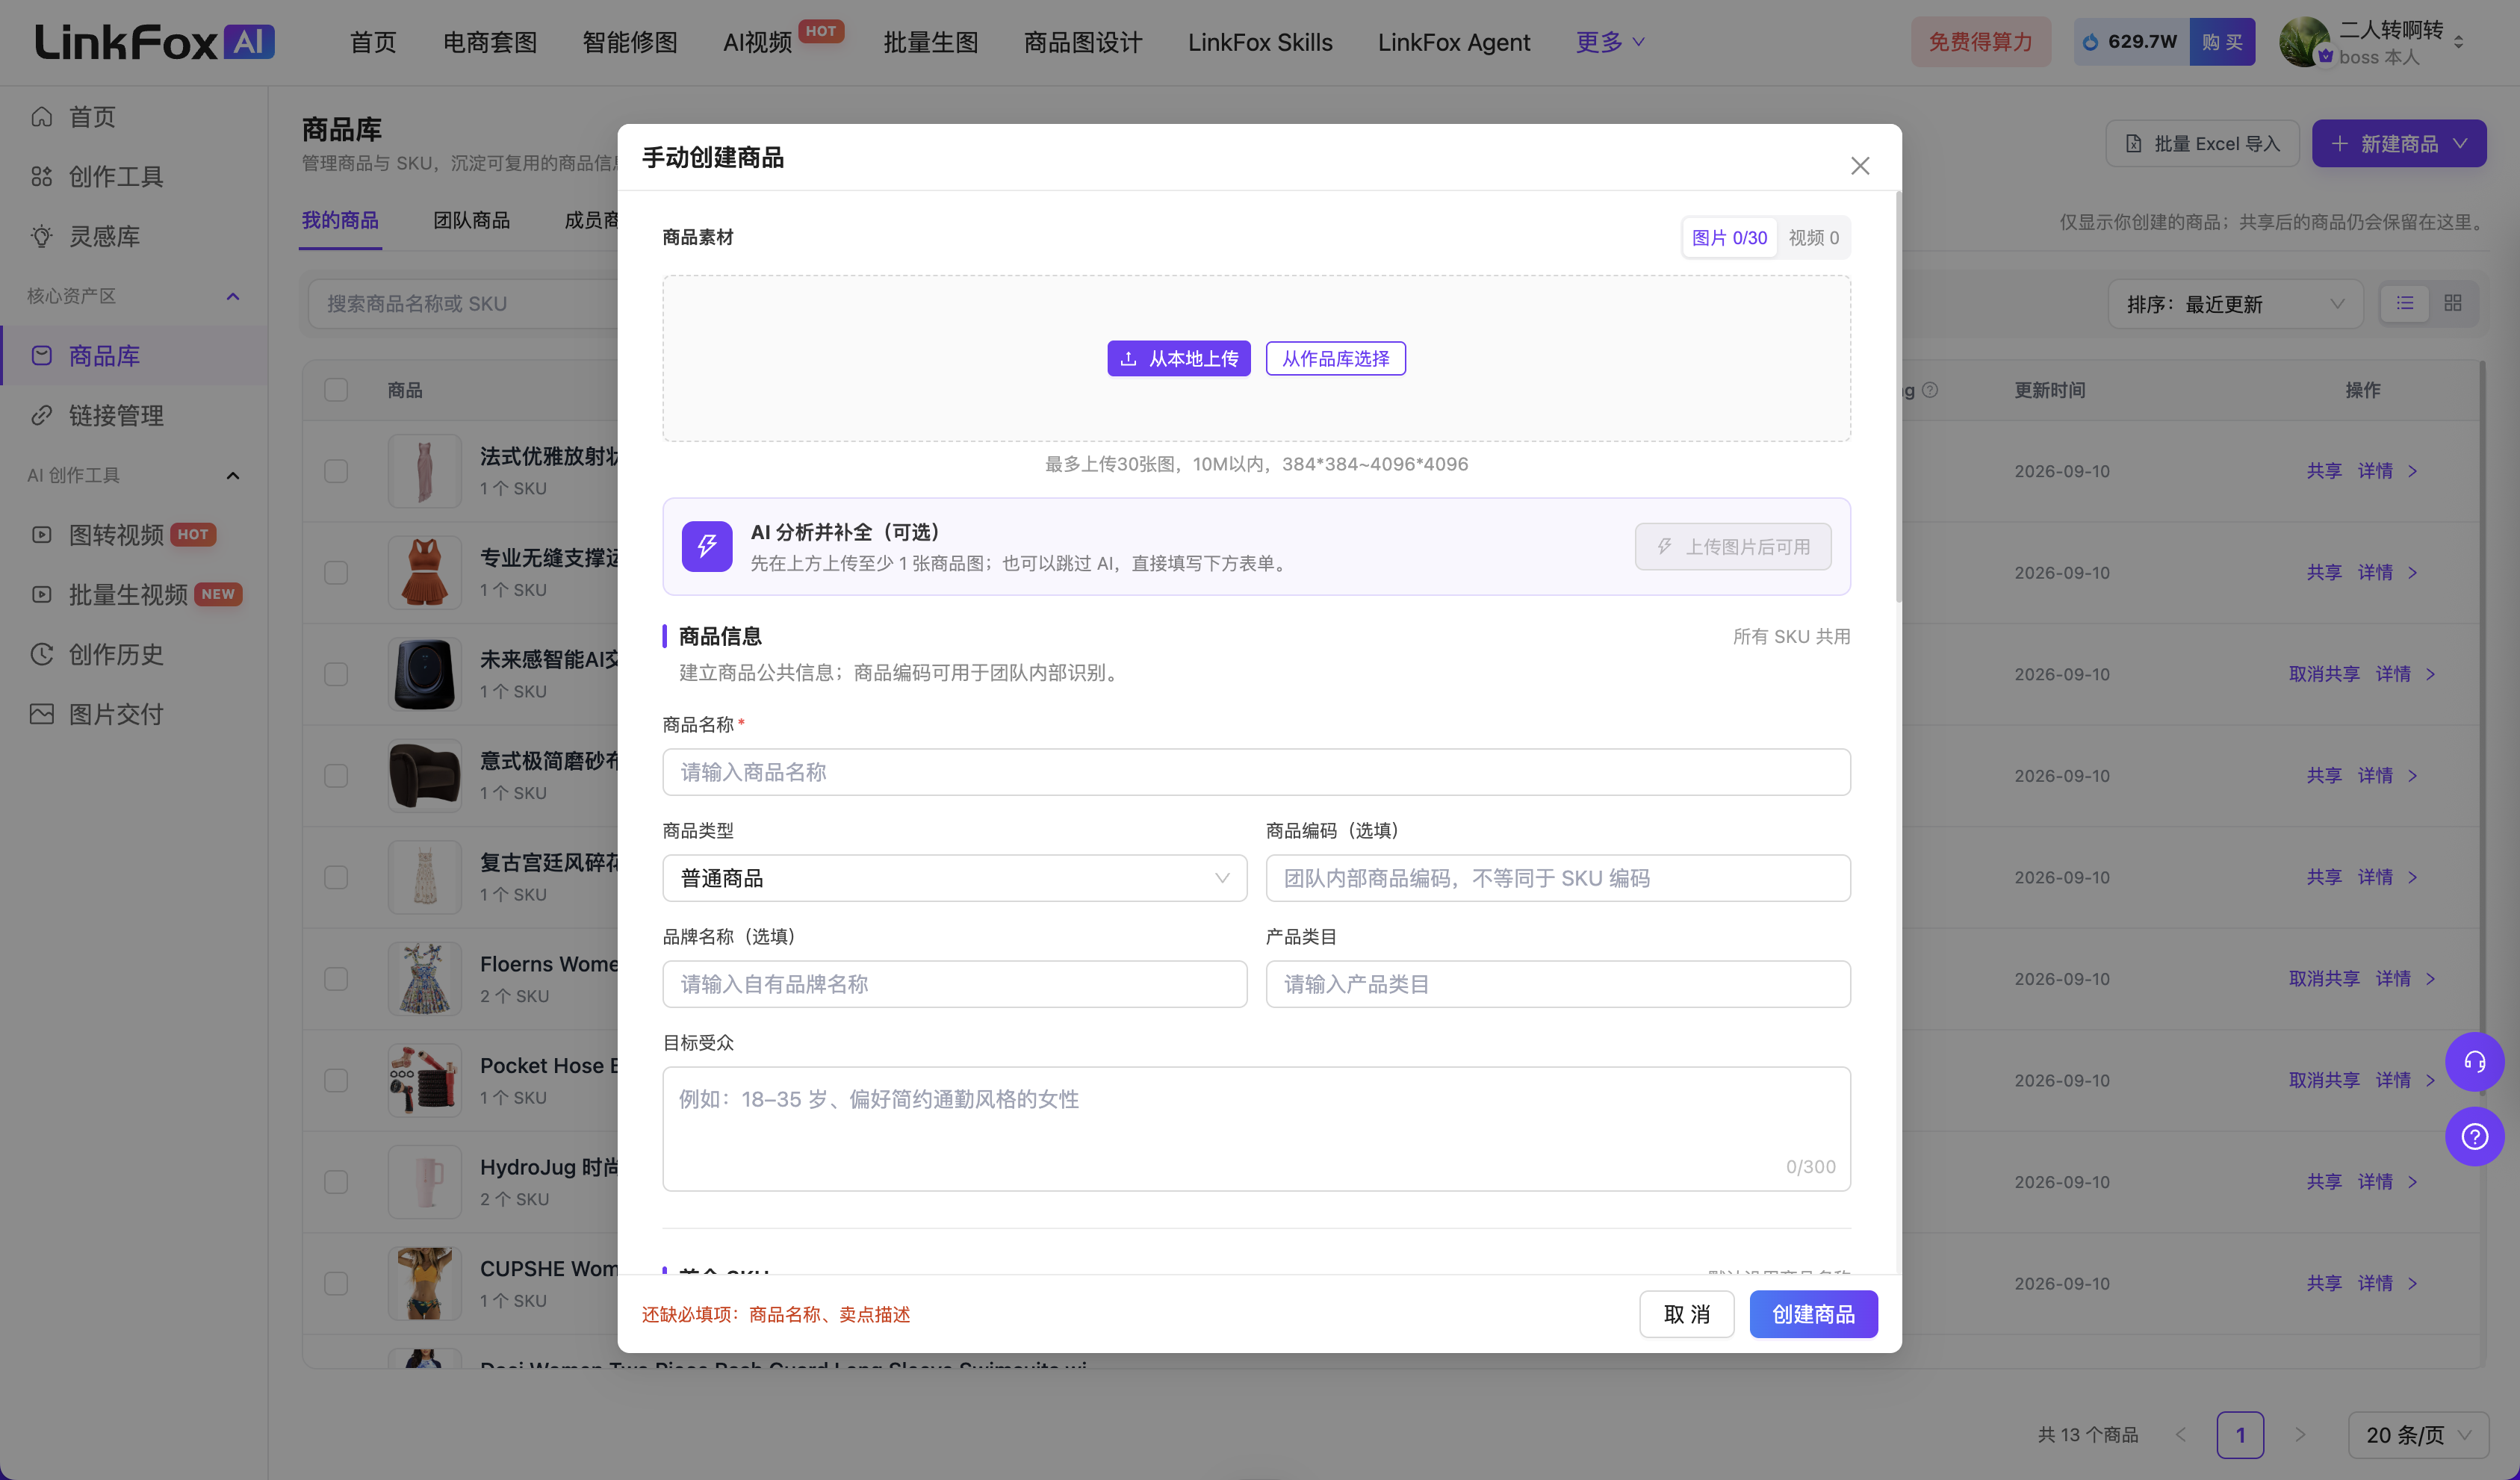2520x1480 pixels.
Task: Select 链接管理 link icon in sidebar
Action: coord(41,415)
